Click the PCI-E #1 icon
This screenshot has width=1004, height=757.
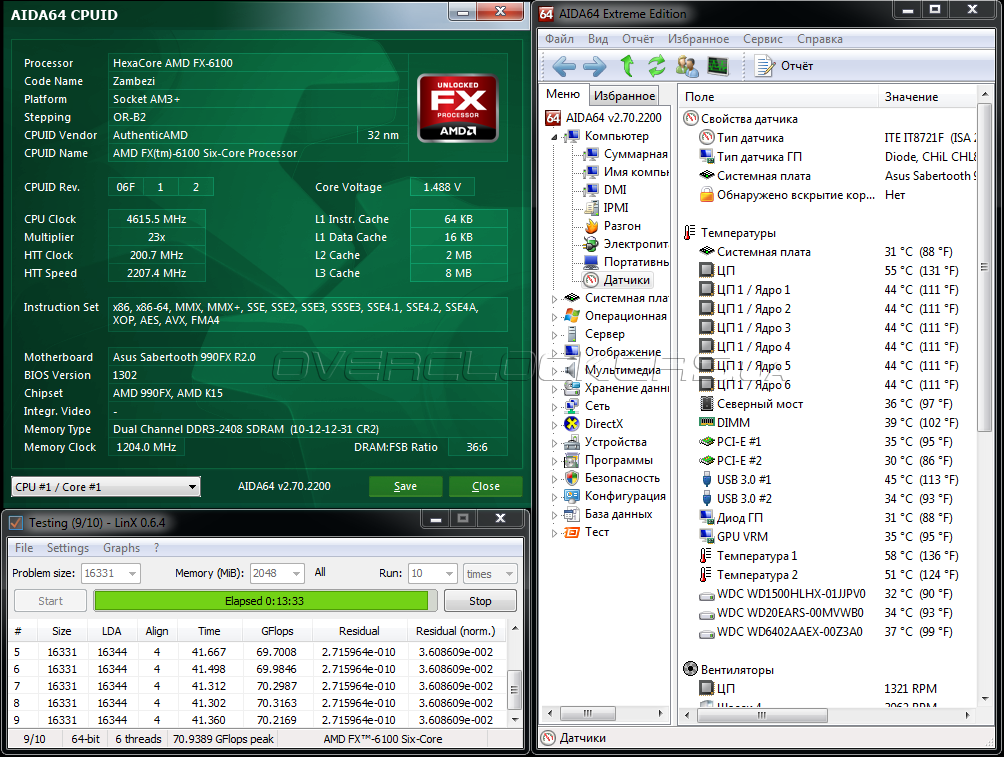click(x=707, y=442)
